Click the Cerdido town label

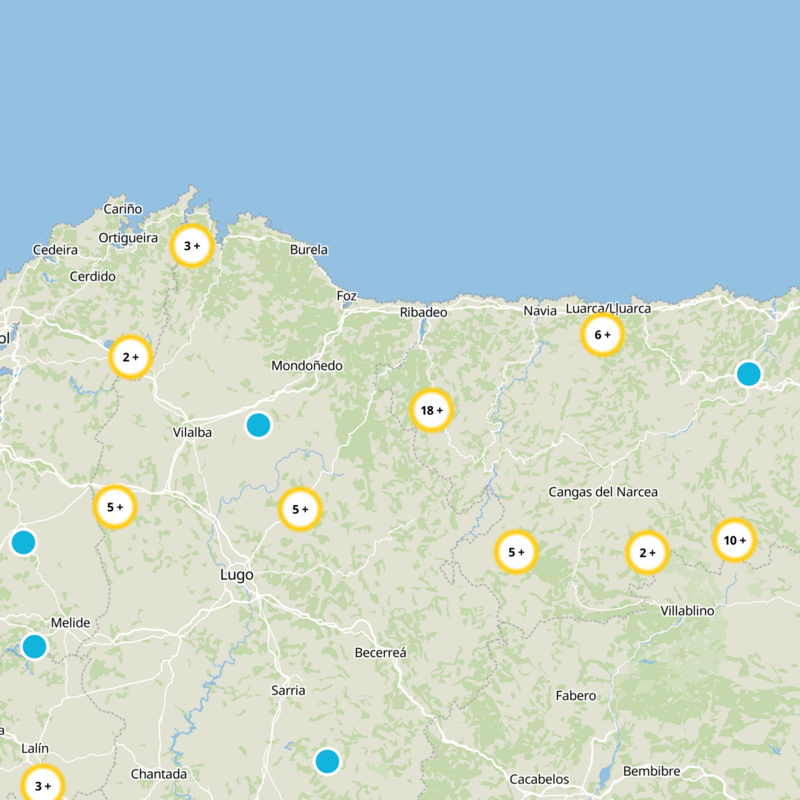click(x=93, y=277)
